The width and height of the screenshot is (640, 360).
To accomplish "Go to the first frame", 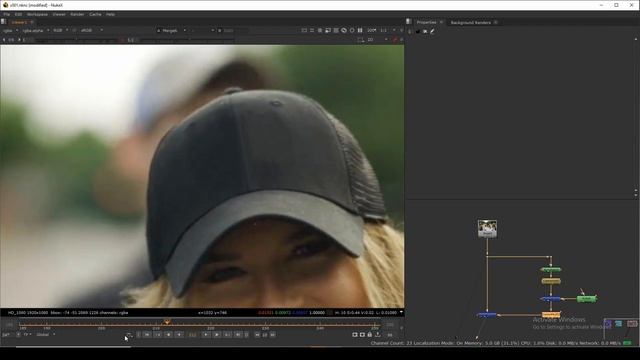I will coord(147,335).
